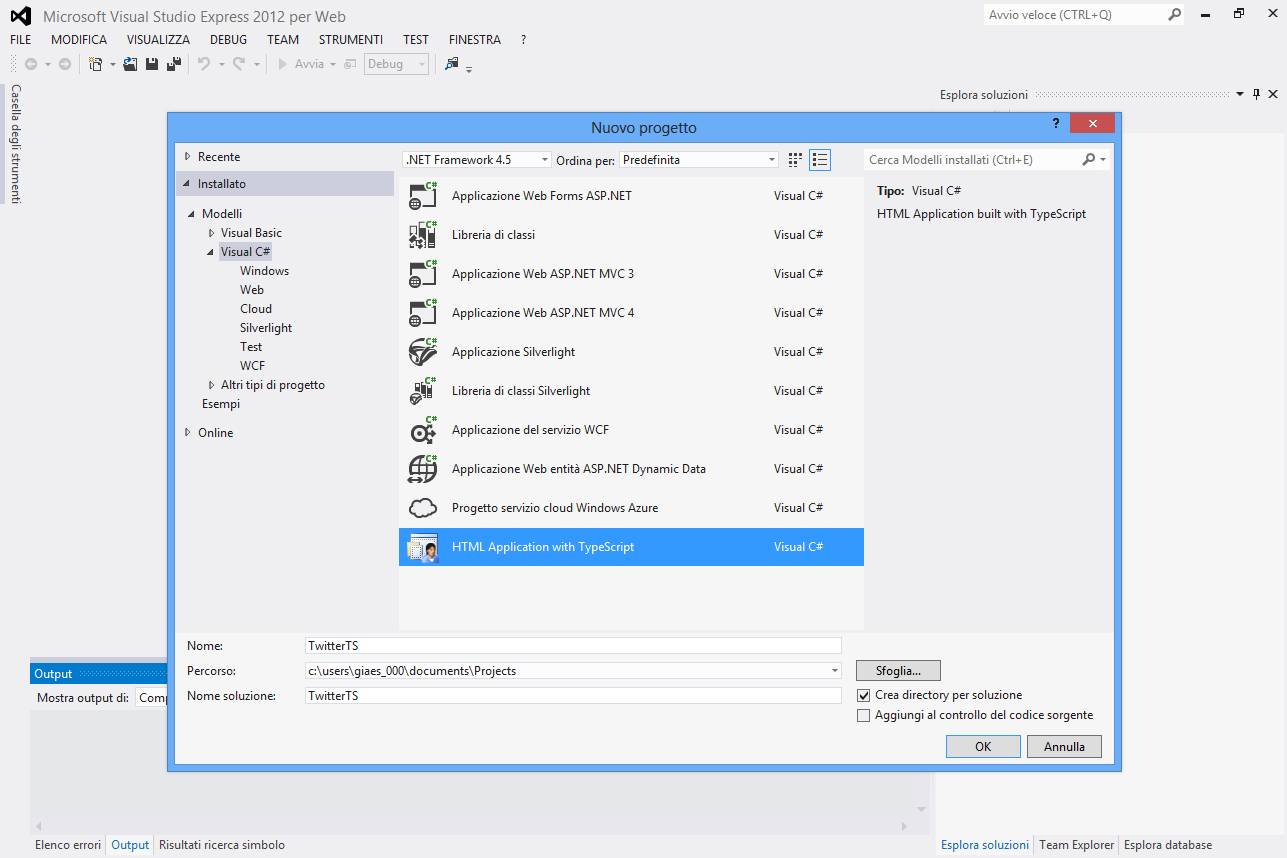Open the DEBUG menu
The height and width of the screenshot is (858, 1287).
coord(228,40)
